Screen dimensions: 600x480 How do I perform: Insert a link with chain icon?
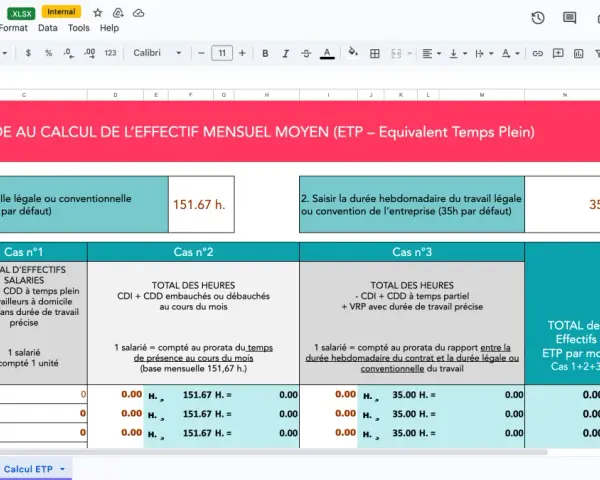pos(538,54)
